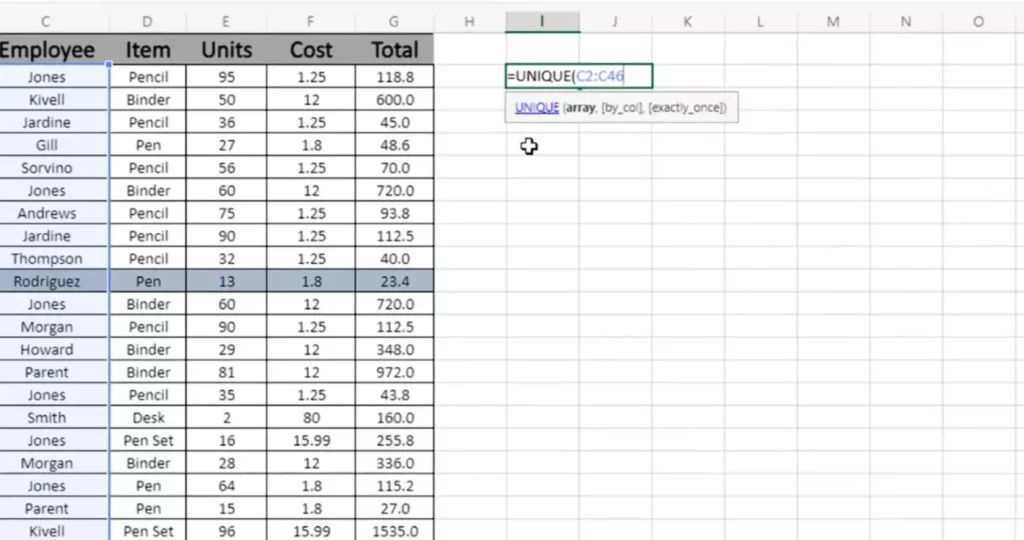Click the Cost cell showing 80
Viewport: 1024px width, 540px height.
click(311, 418)
